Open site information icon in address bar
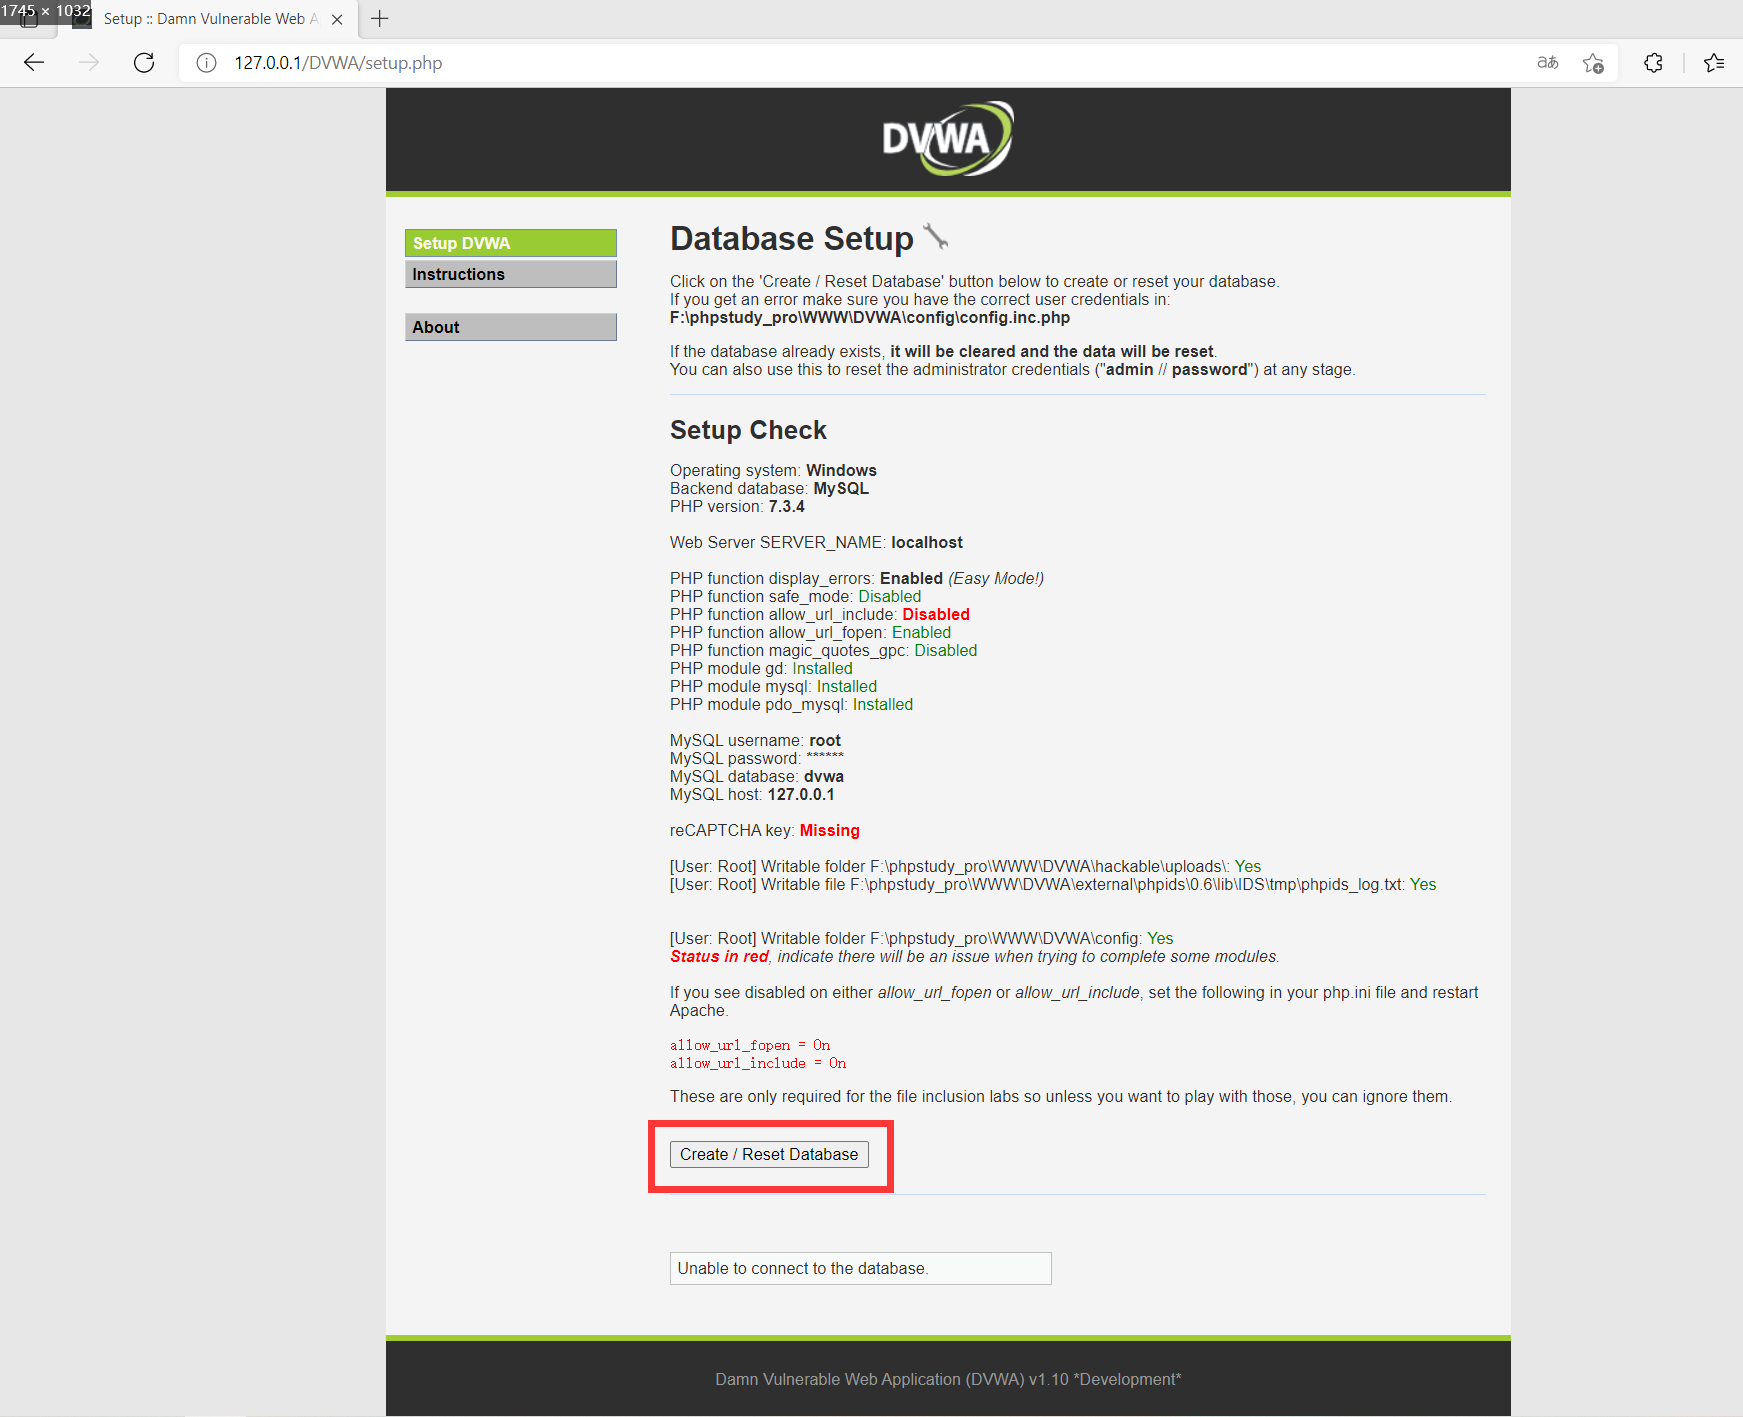The height and width of the screenshot is (1417, 1743). (206, 63)
